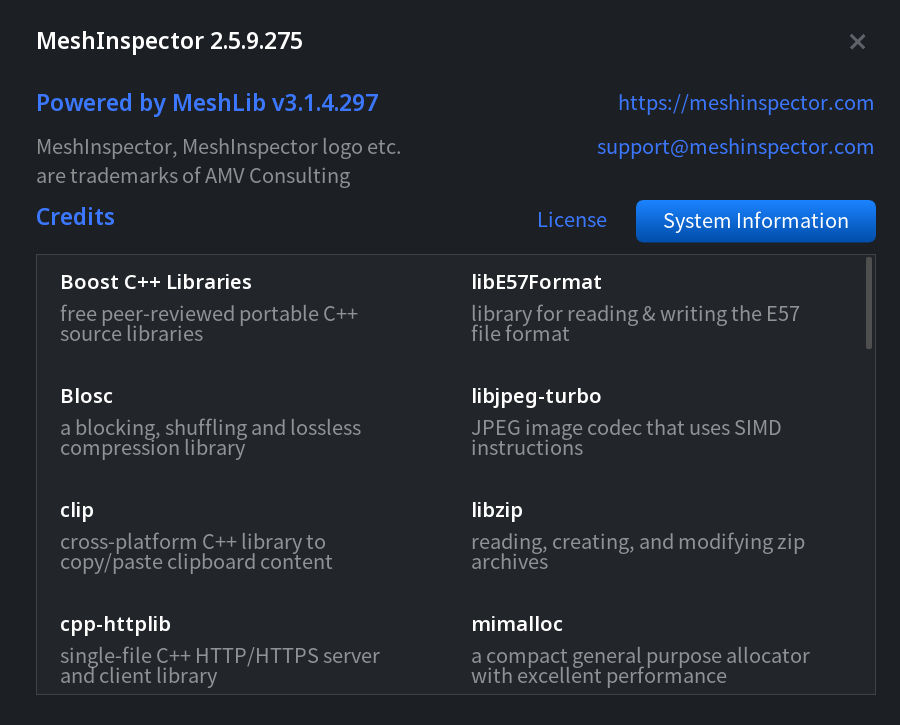The height and width of the screenshot is (725, 900).
Task: Click 'JPEG image codec that uses SIMD' description
Action: coord(626,428)
